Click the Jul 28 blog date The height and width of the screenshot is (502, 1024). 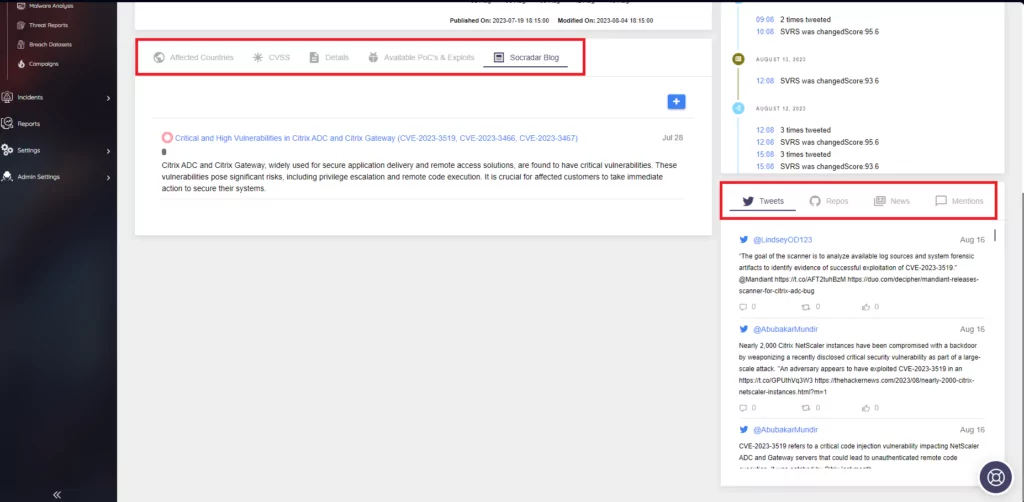(673, 138)
